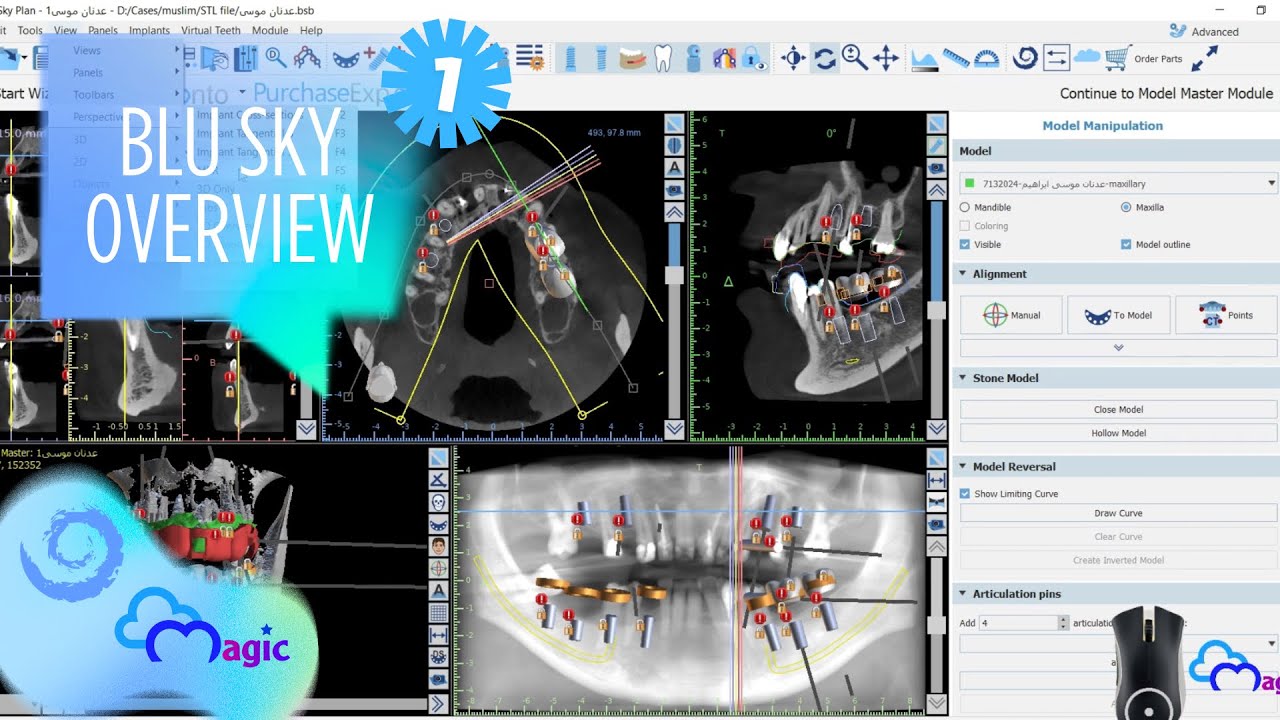Click the up chevron above sagittal view slider

(937, 190)
